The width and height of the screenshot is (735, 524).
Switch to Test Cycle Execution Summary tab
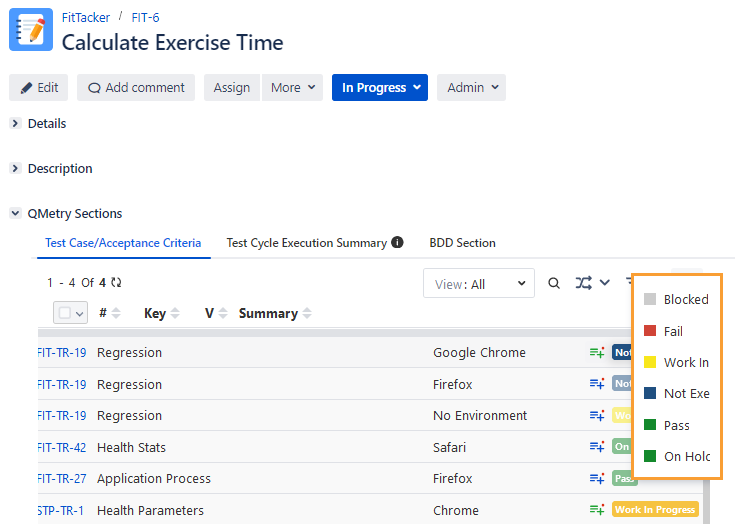[307, 243]
